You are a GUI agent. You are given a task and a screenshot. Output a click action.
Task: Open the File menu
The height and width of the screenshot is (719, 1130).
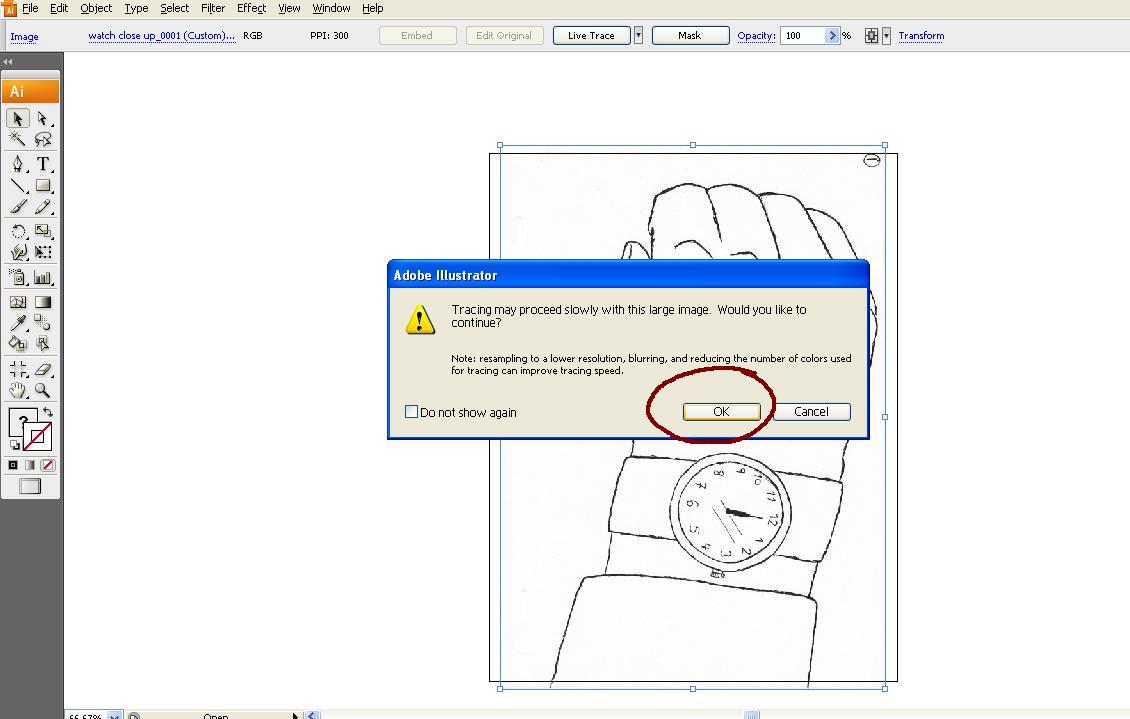point(30,9)
